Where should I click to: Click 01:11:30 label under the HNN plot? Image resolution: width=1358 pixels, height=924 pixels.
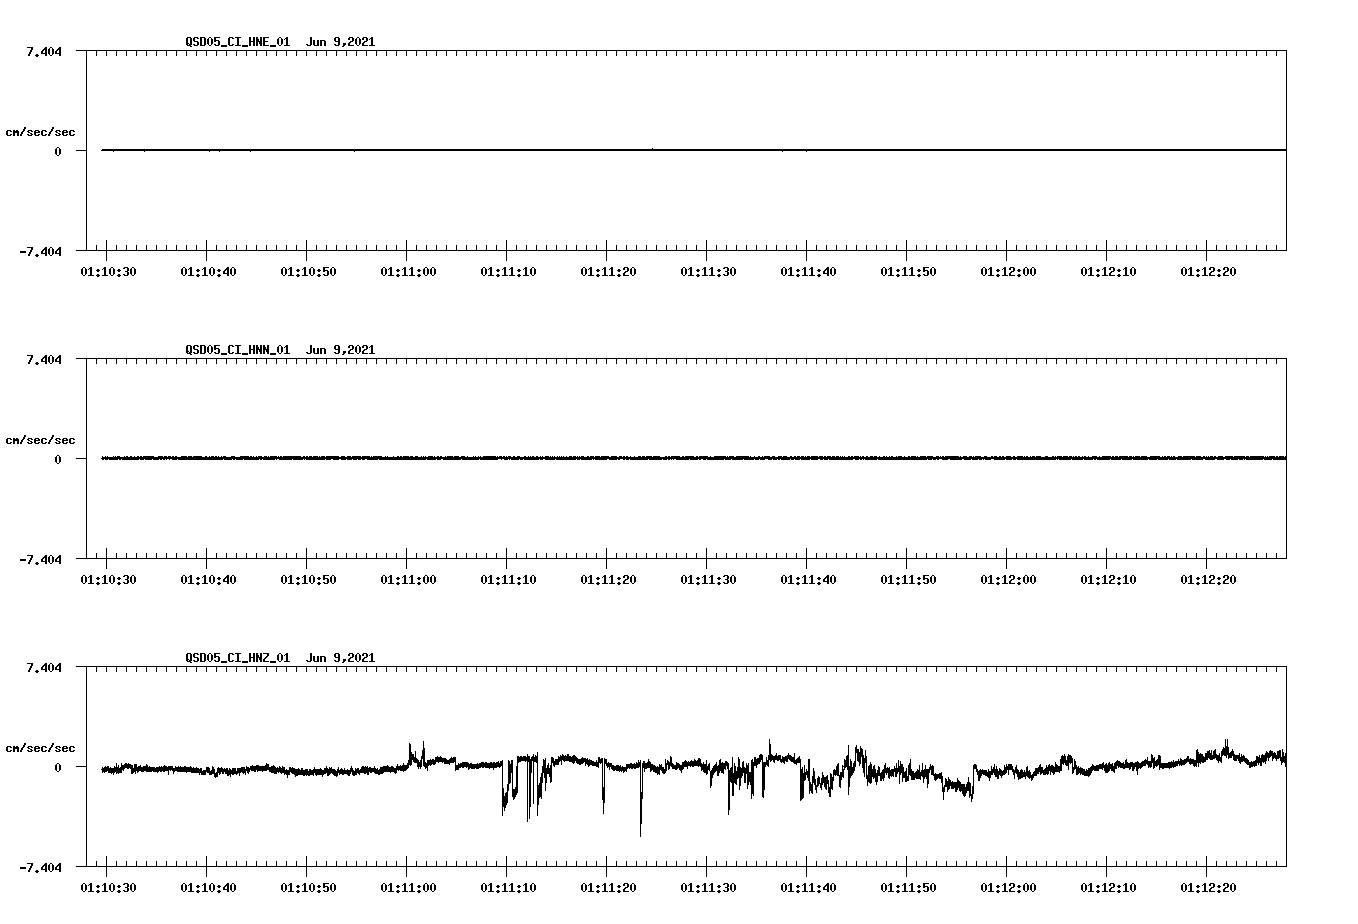click(708, 580)
